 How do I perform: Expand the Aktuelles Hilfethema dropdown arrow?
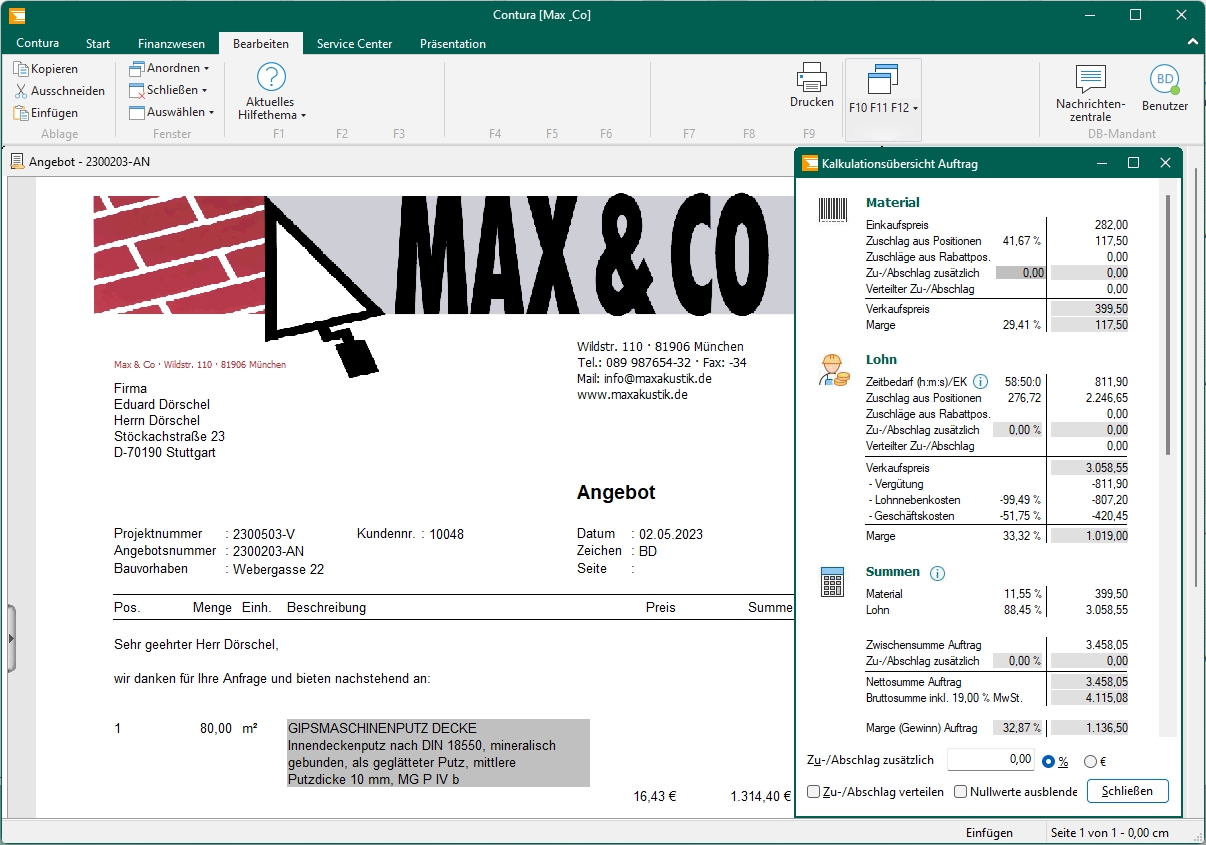click(x=303, y=116)
